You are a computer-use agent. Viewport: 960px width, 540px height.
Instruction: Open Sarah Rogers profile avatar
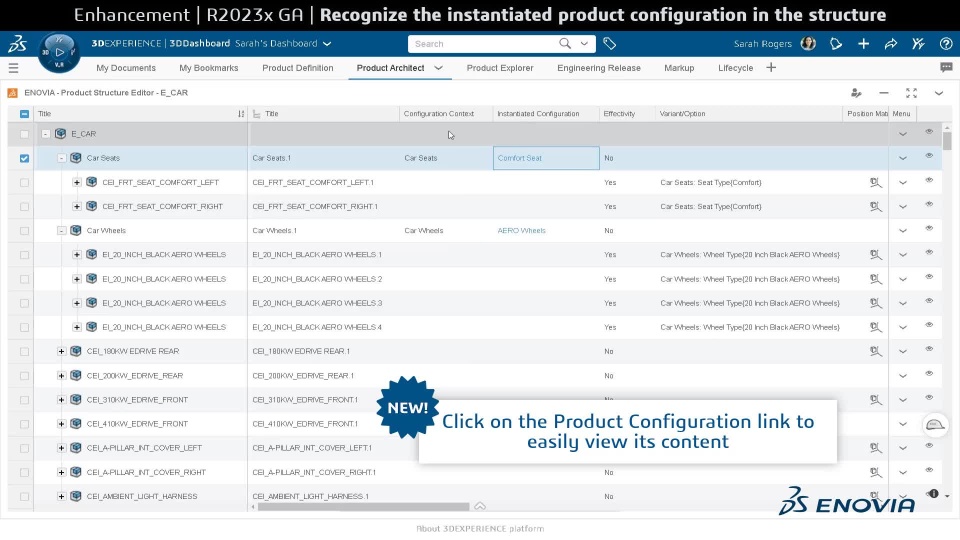(x=808, y=43)
